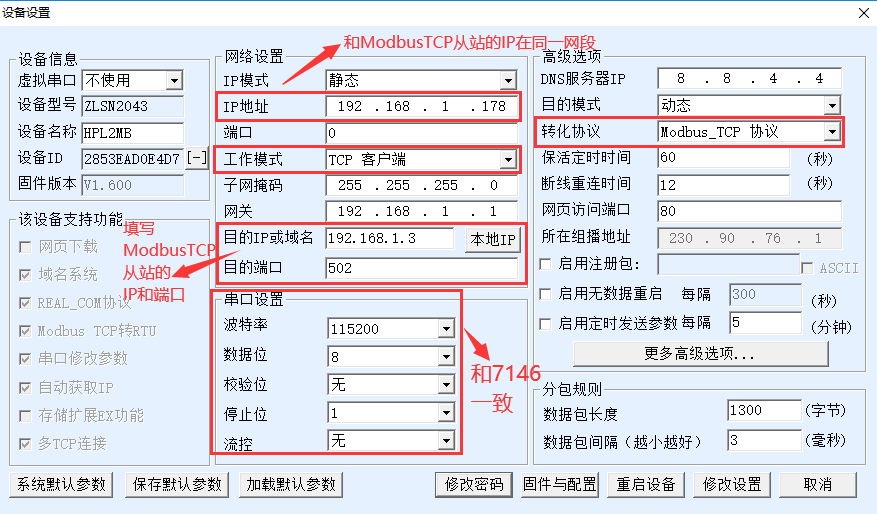
Task: Open the 目的模式 dropdown
Action: tap(831, 105)
